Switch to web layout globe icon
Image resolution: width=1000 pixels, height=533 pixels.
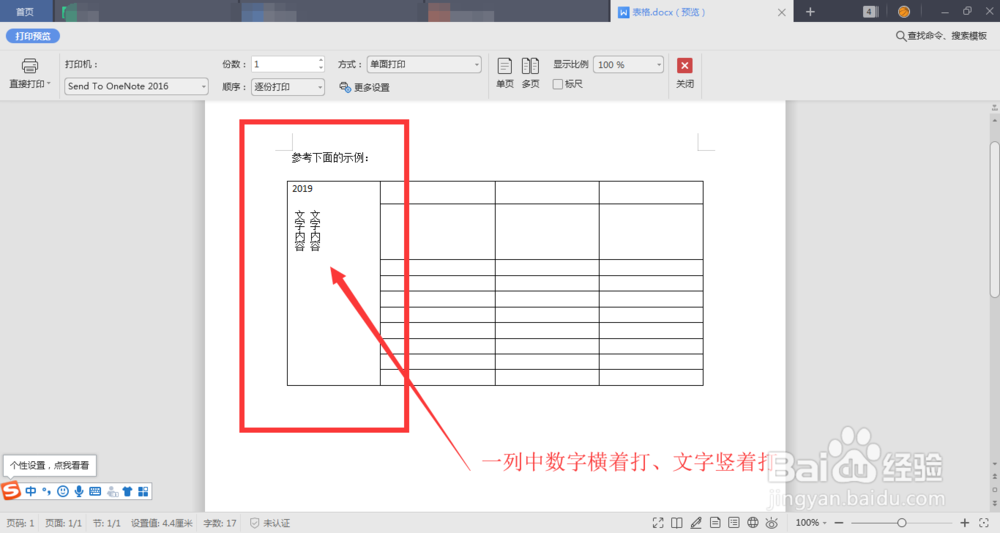753,523
